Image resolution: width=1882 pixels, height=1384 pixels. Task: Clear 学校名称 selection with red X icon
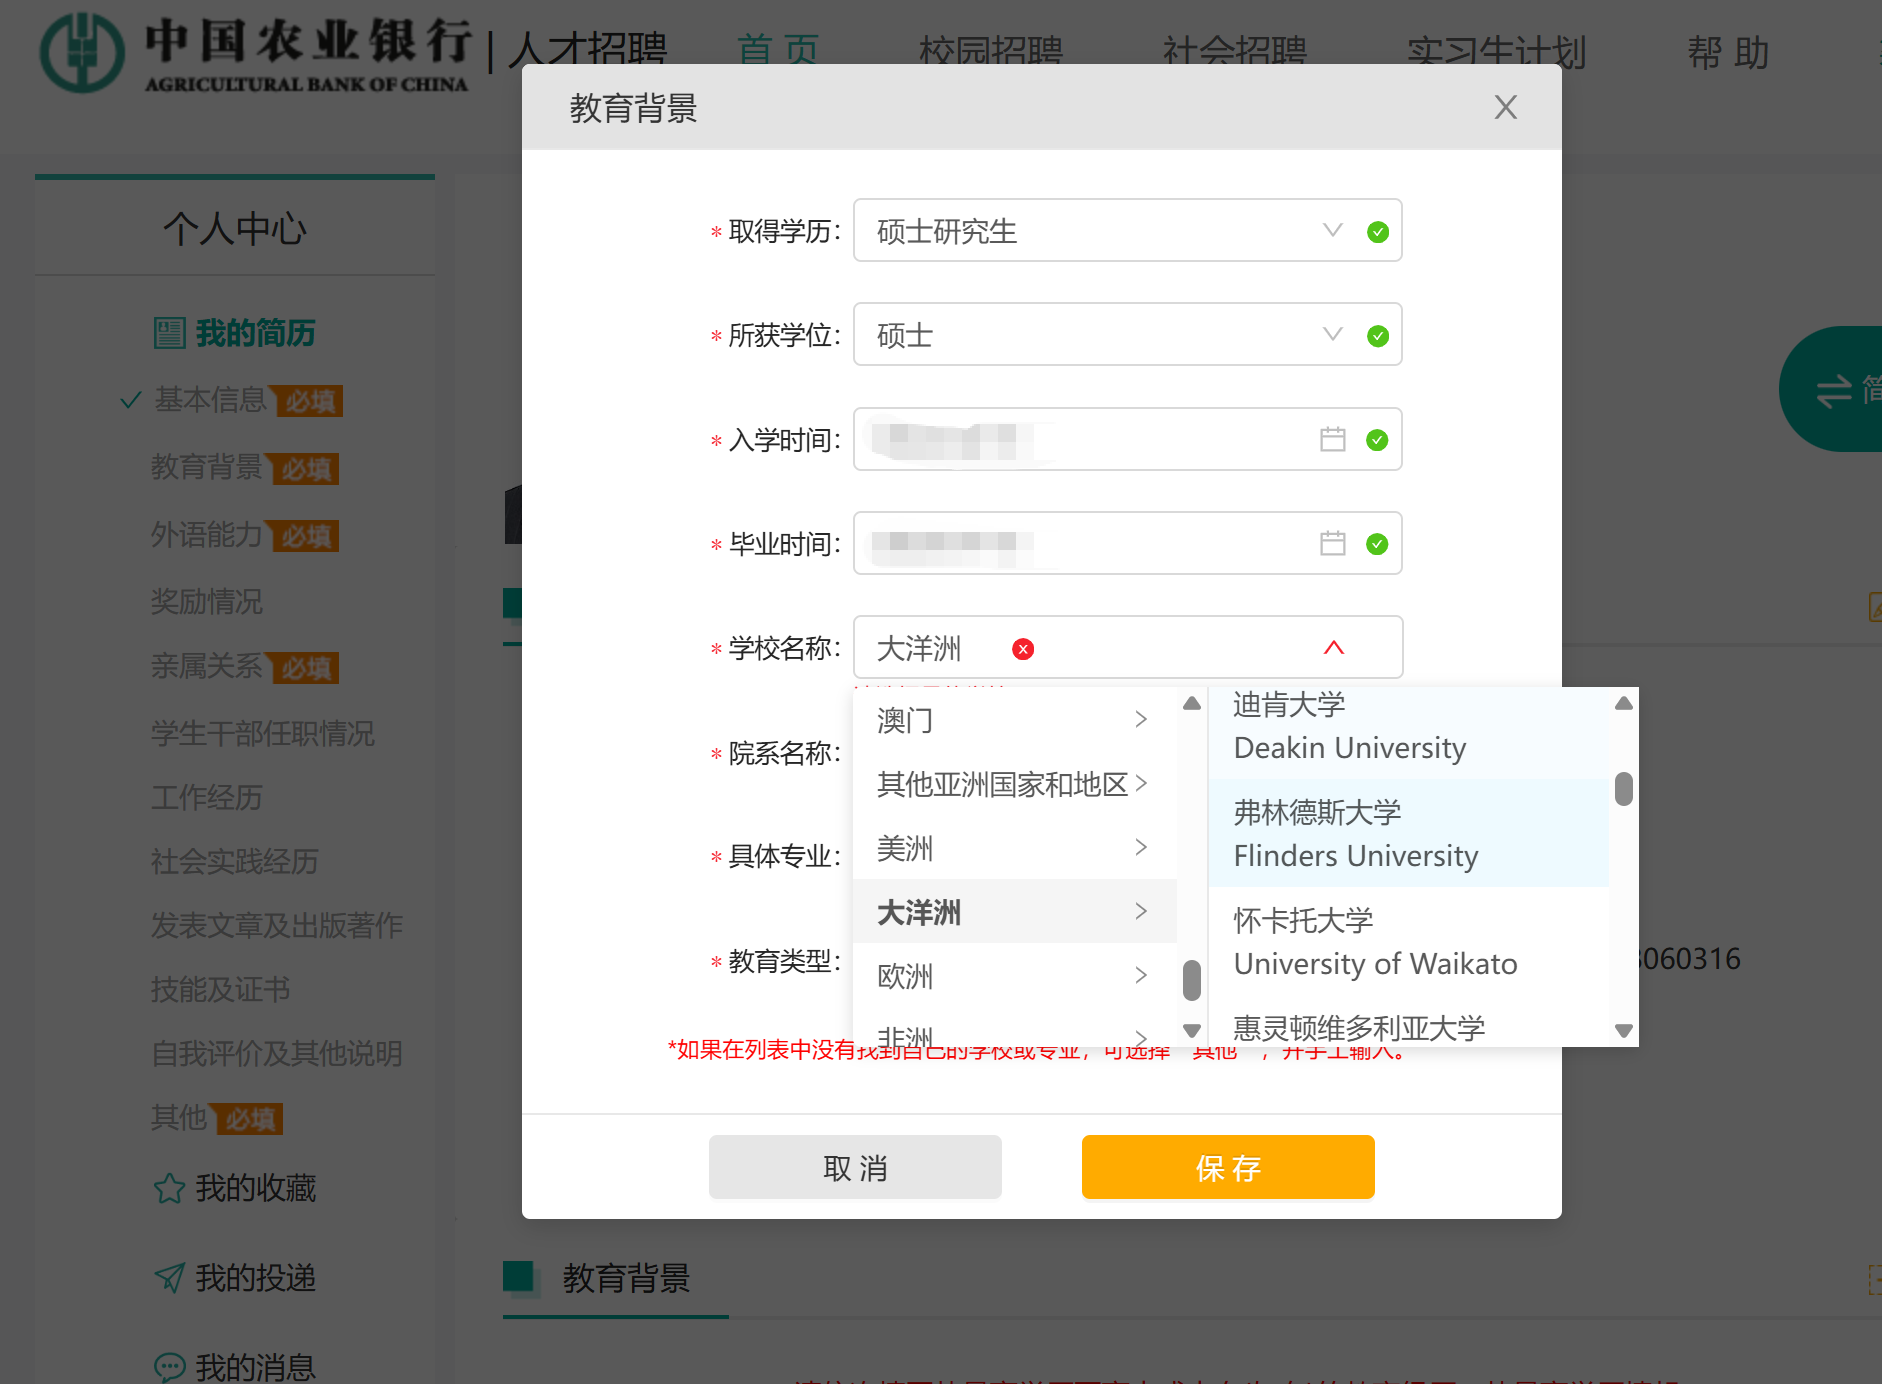(x=1022, y=649)
